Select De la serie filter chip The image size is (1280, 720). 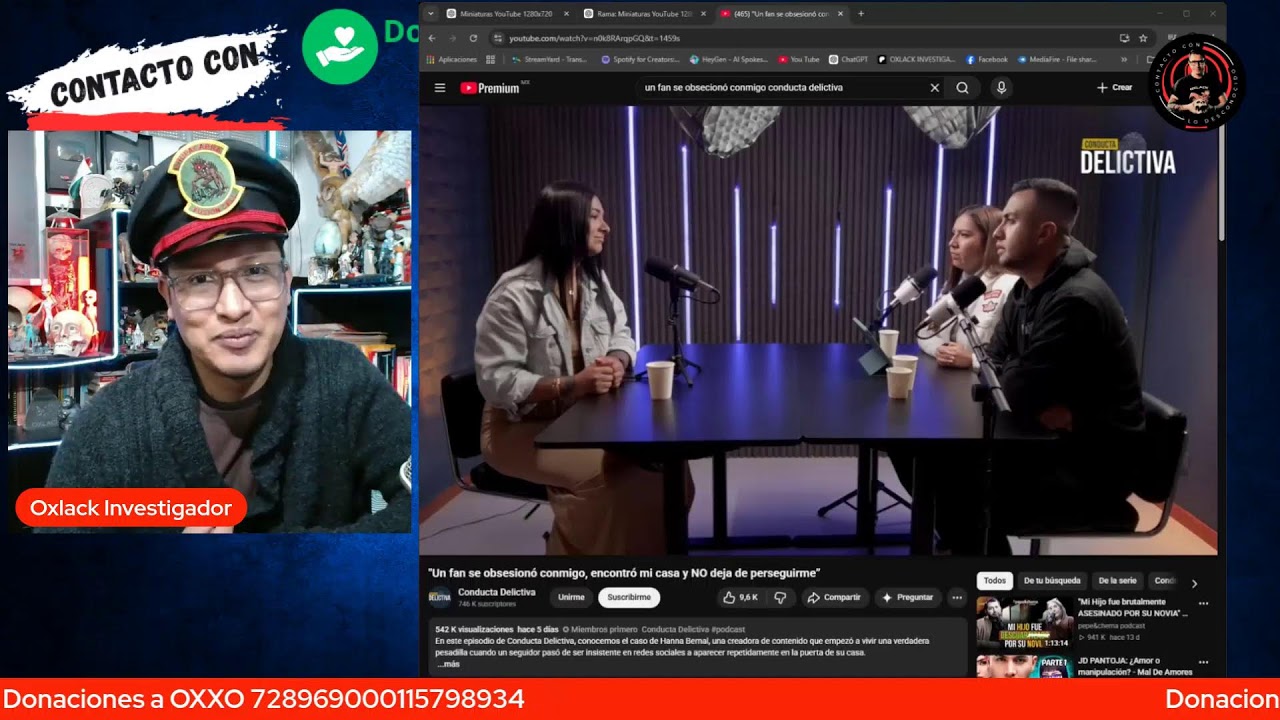(1117, 580)
